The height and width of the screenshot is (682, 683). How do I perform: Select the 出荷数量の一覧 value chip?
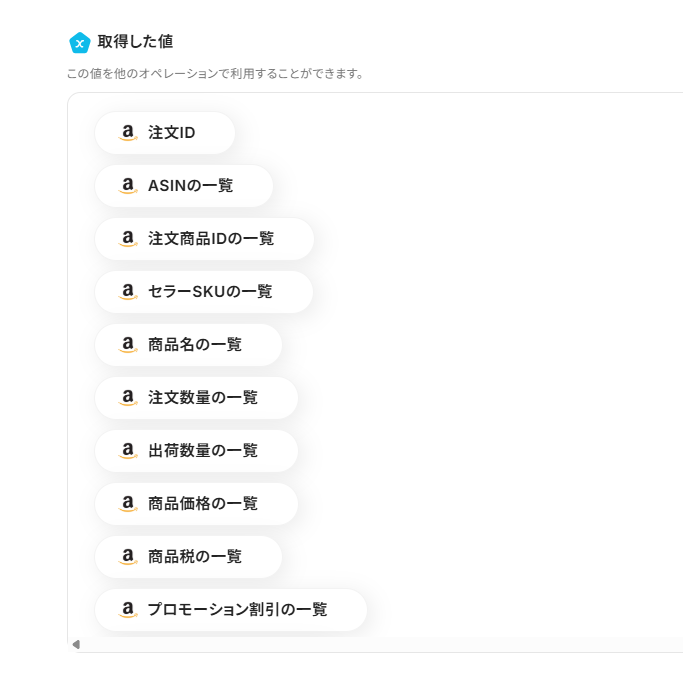(196, 451)
